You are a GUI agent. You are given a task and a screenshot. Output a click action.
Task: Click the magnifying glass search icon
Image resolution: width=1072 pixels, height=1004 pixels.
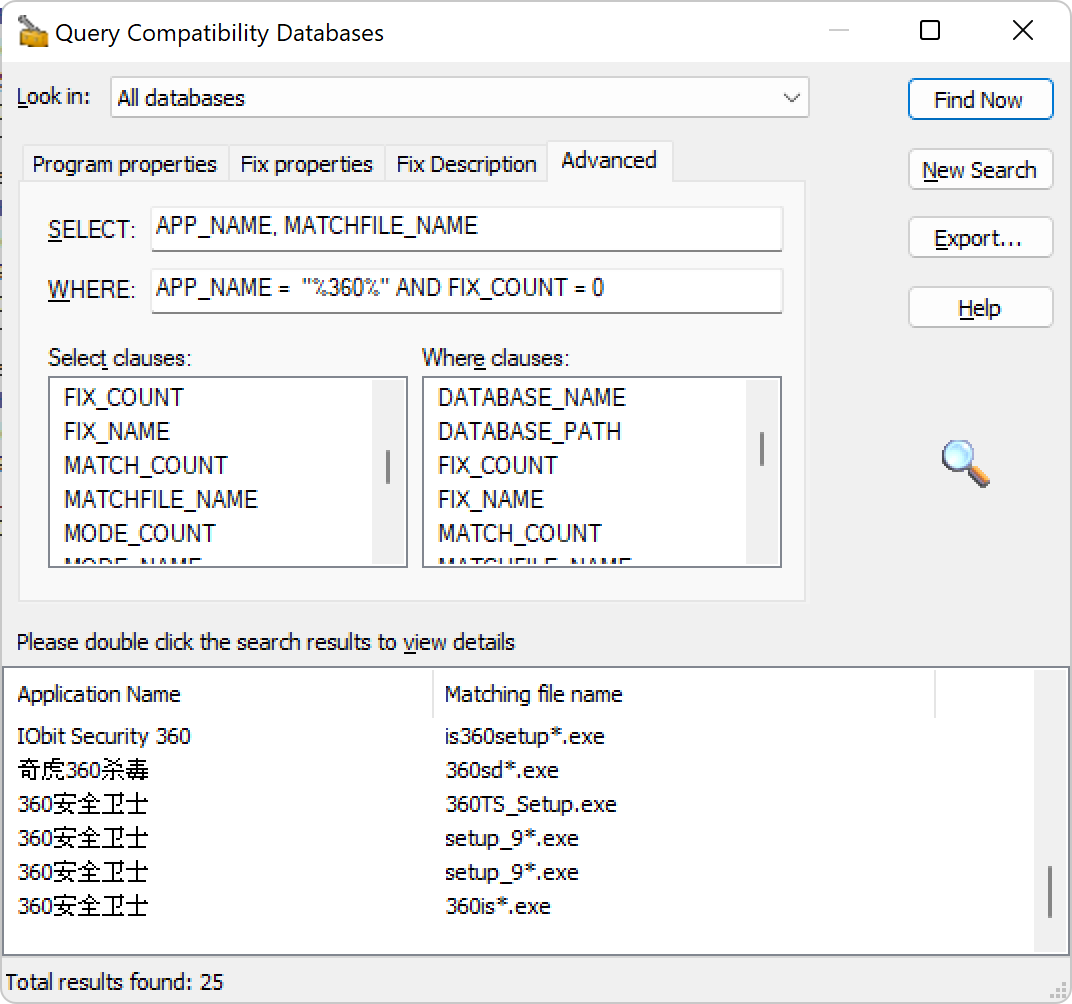click(x=965, y=463)
